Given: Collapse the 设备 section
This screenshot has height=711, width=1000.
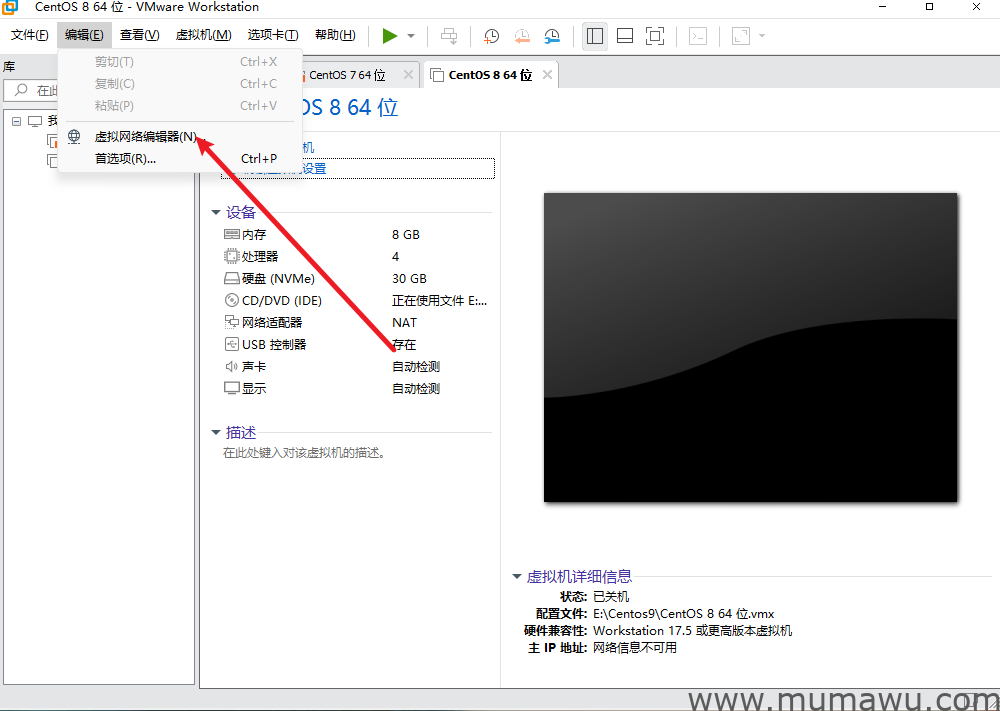Looking at the screenshot, I should pyautogui.click(x=216, y=212).
